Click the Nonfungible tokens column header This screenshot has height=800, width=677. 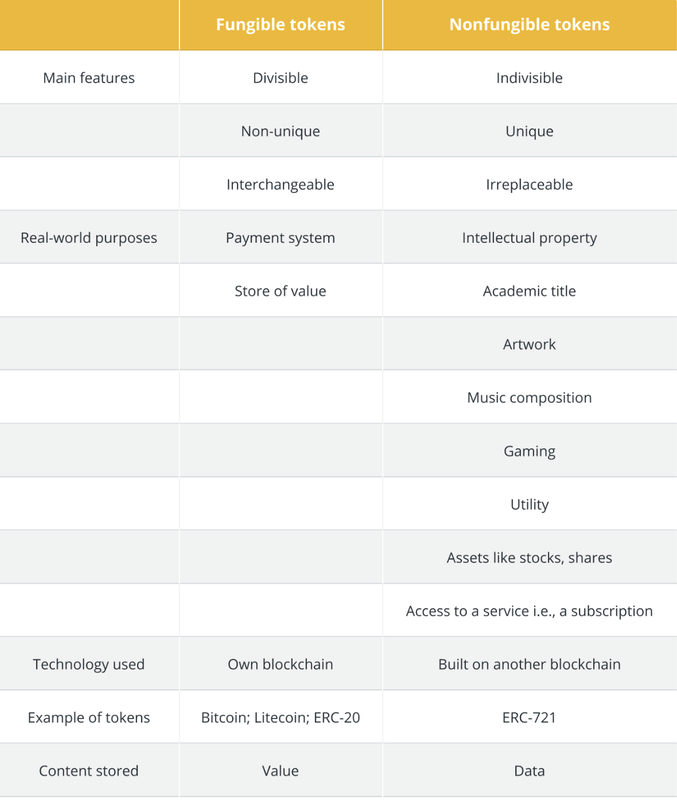click(x=529, y=24)
